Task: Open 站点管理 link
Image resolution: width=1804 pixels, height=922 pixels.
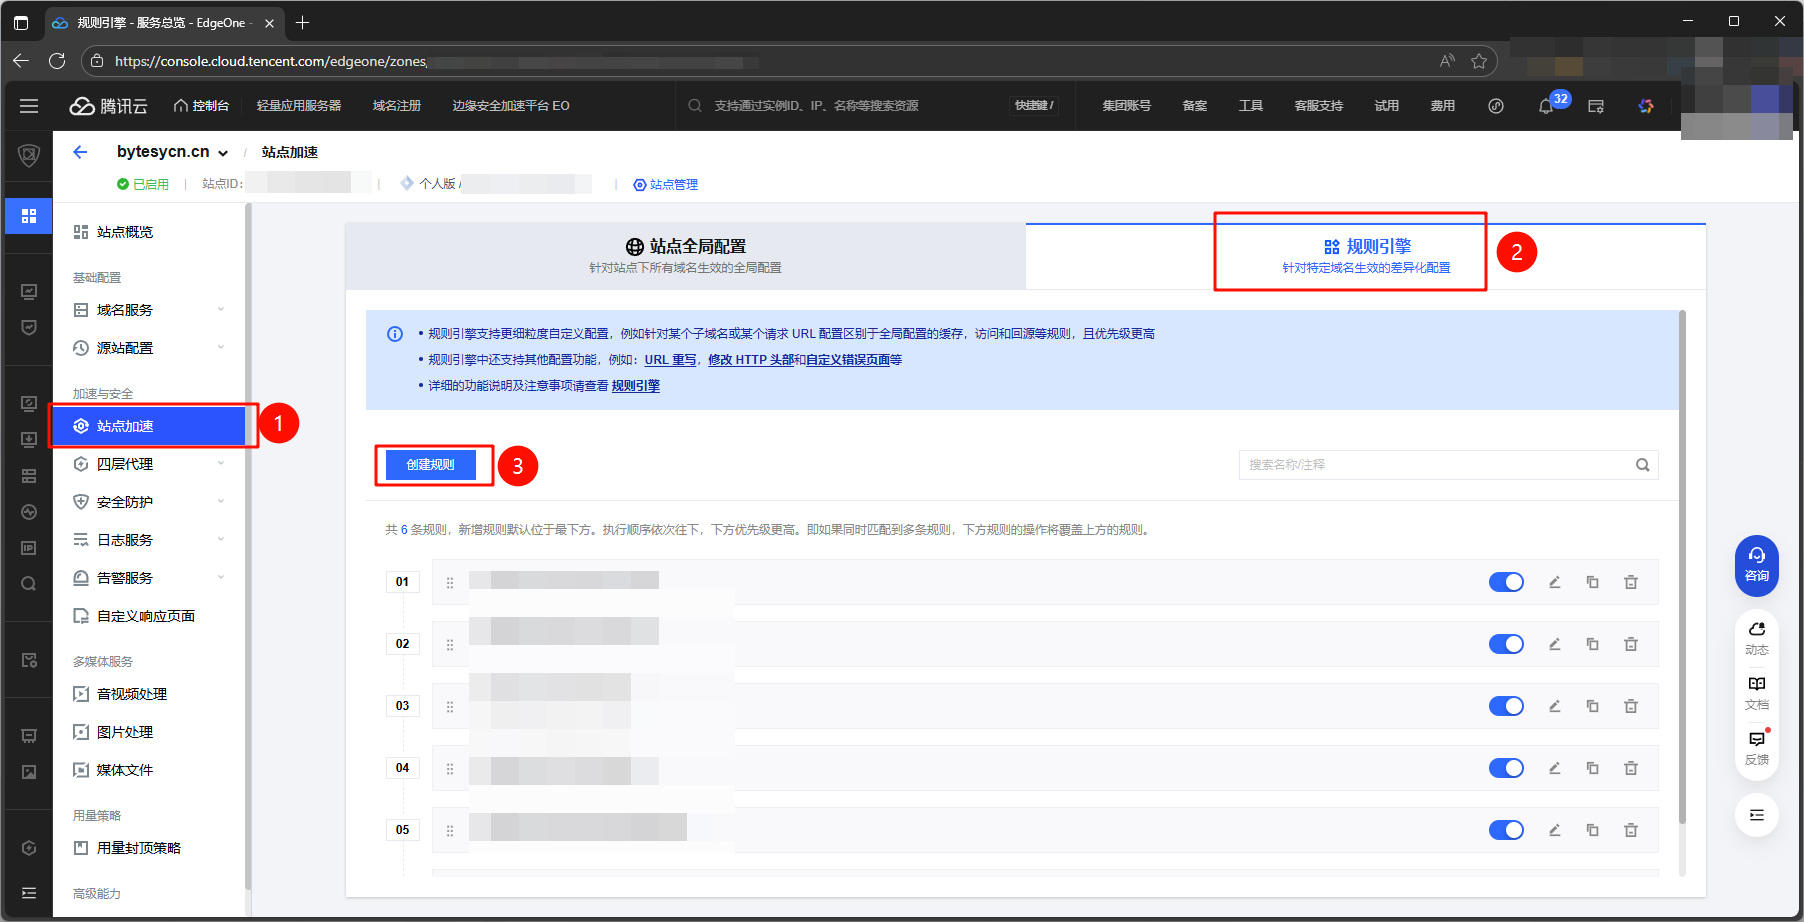Action: 666,185
